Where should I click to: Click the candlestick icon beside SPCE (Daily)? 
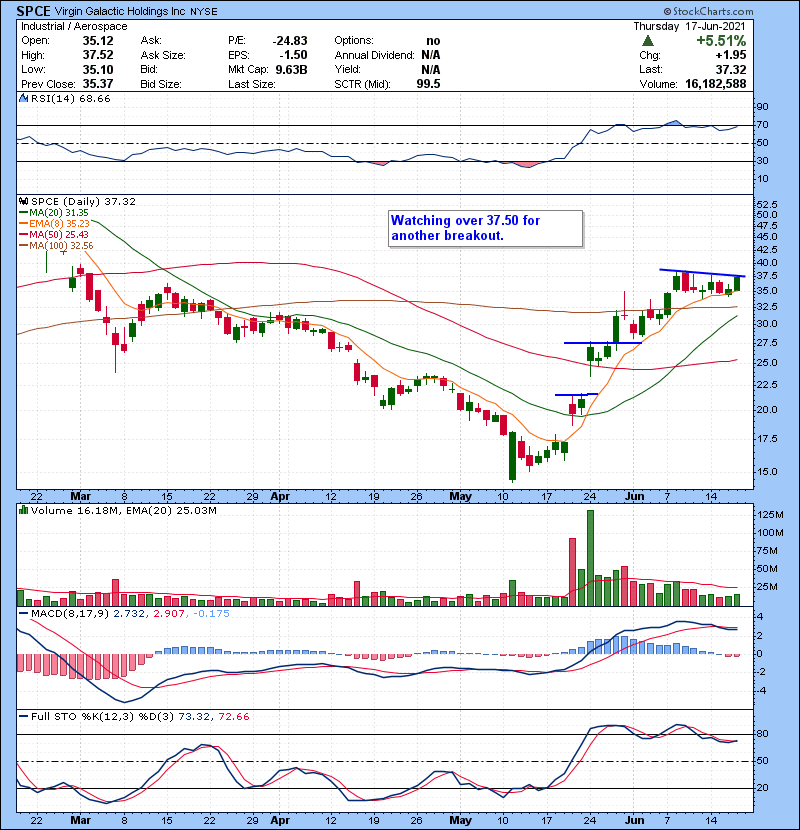click(x=23, y=201)
